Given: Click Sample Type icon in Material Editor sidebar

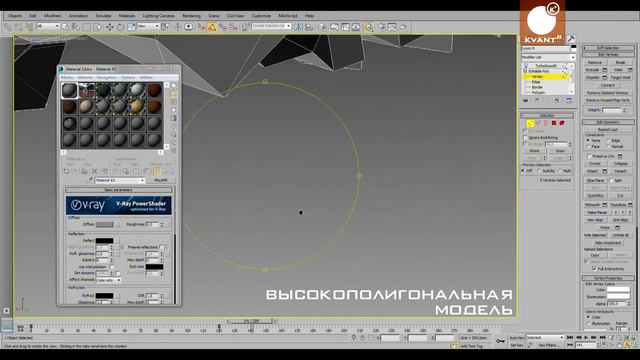Looking at the screenshot, I should [x=173, y=86].
